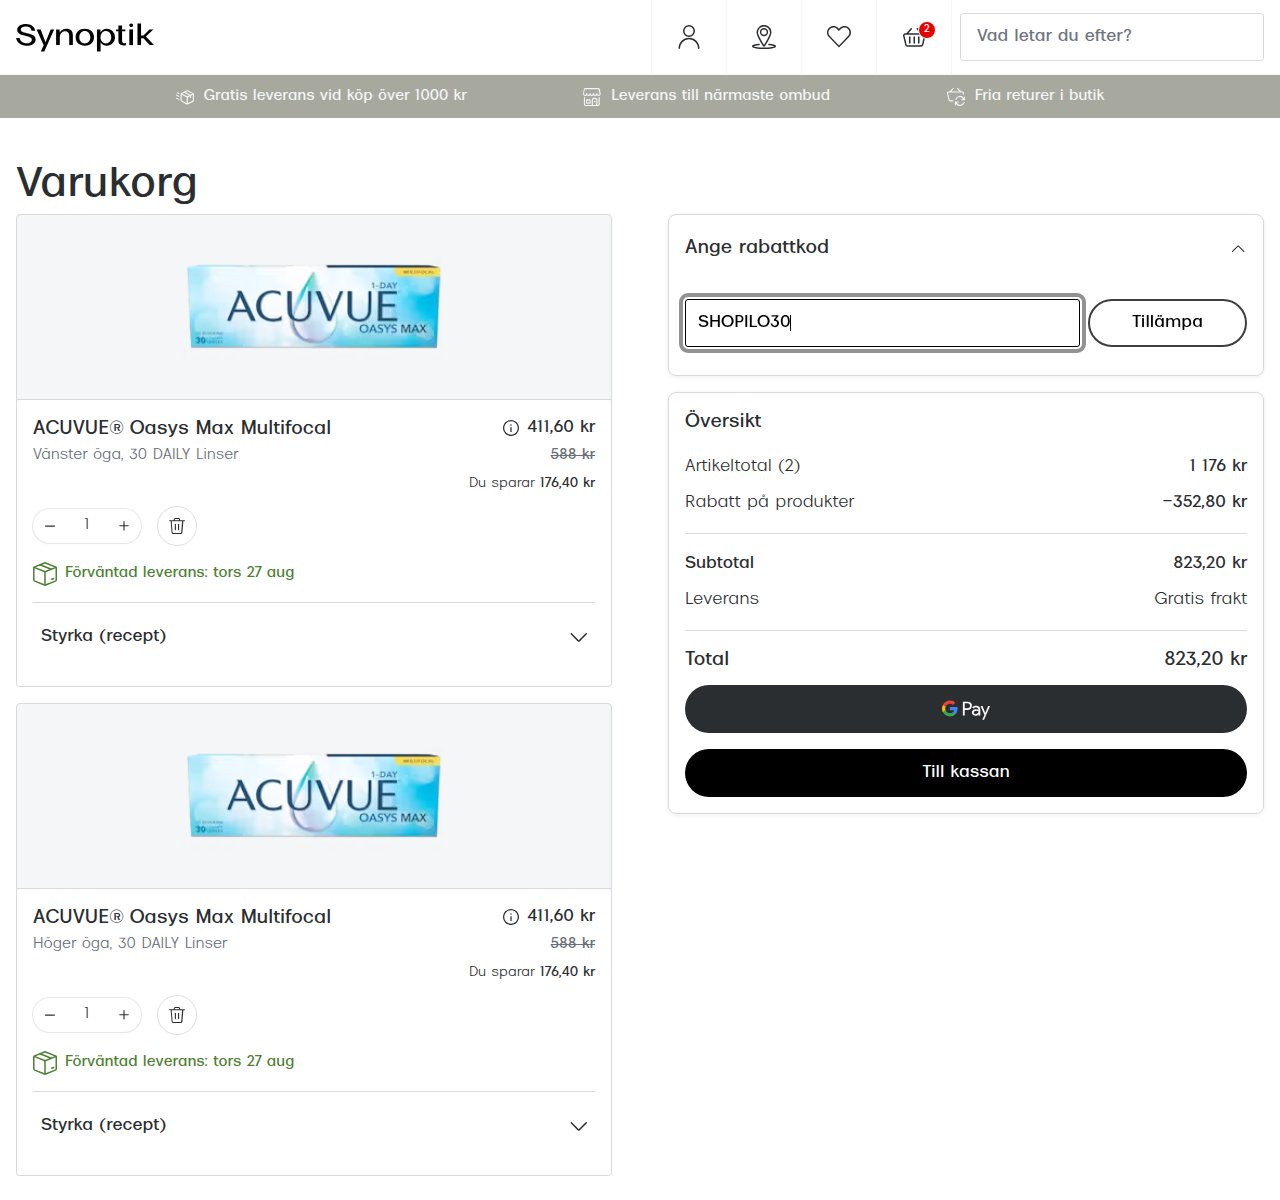Expand 'Styrka (recept)' for Höger öga

tap(314, 1126)
